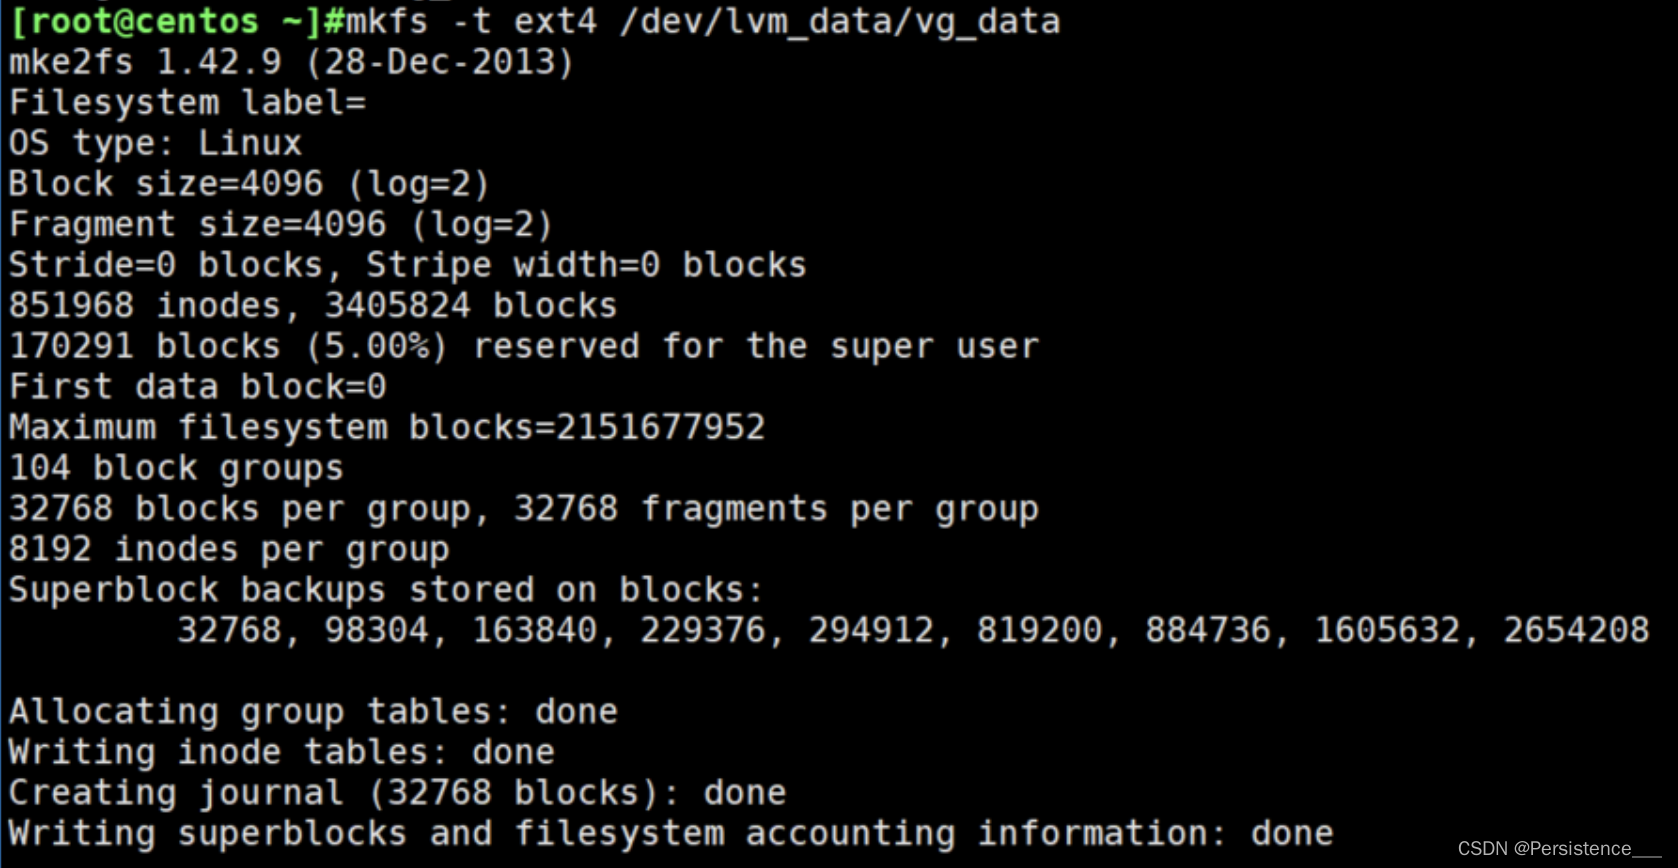Viewport: 1678px width, 868px height.
Task: Select the 'OS type: Linux' line
Action: [155, 144]
